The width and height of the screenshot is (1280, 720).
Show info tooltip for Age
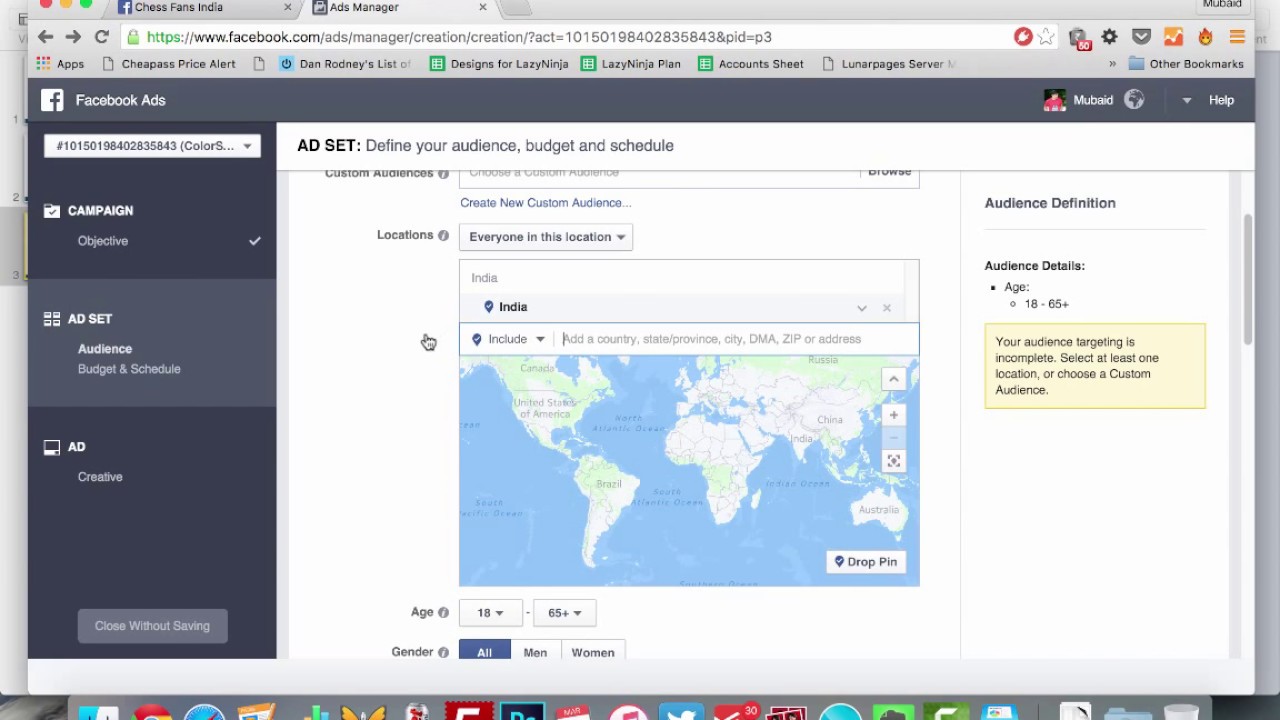click(x=443, y=612)
